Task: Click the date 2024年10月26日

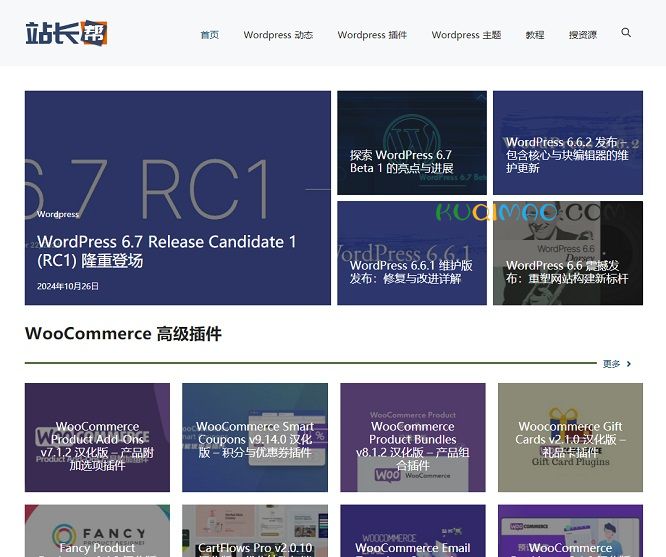Action: [68, 286]
